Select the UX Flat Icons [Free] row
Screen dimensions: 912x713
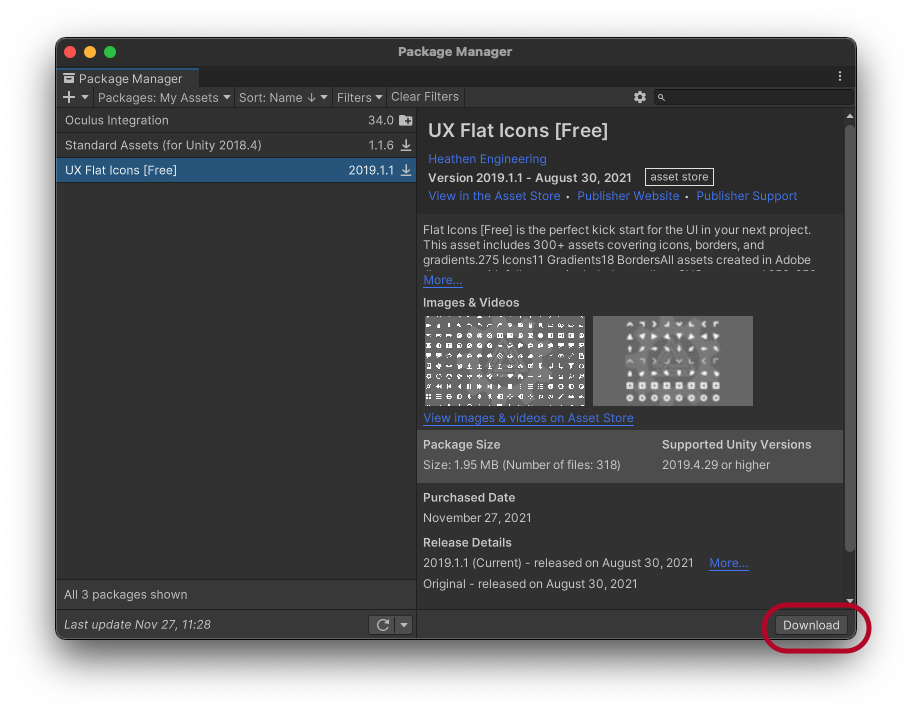pyautogui.click(x=236, y=170)
